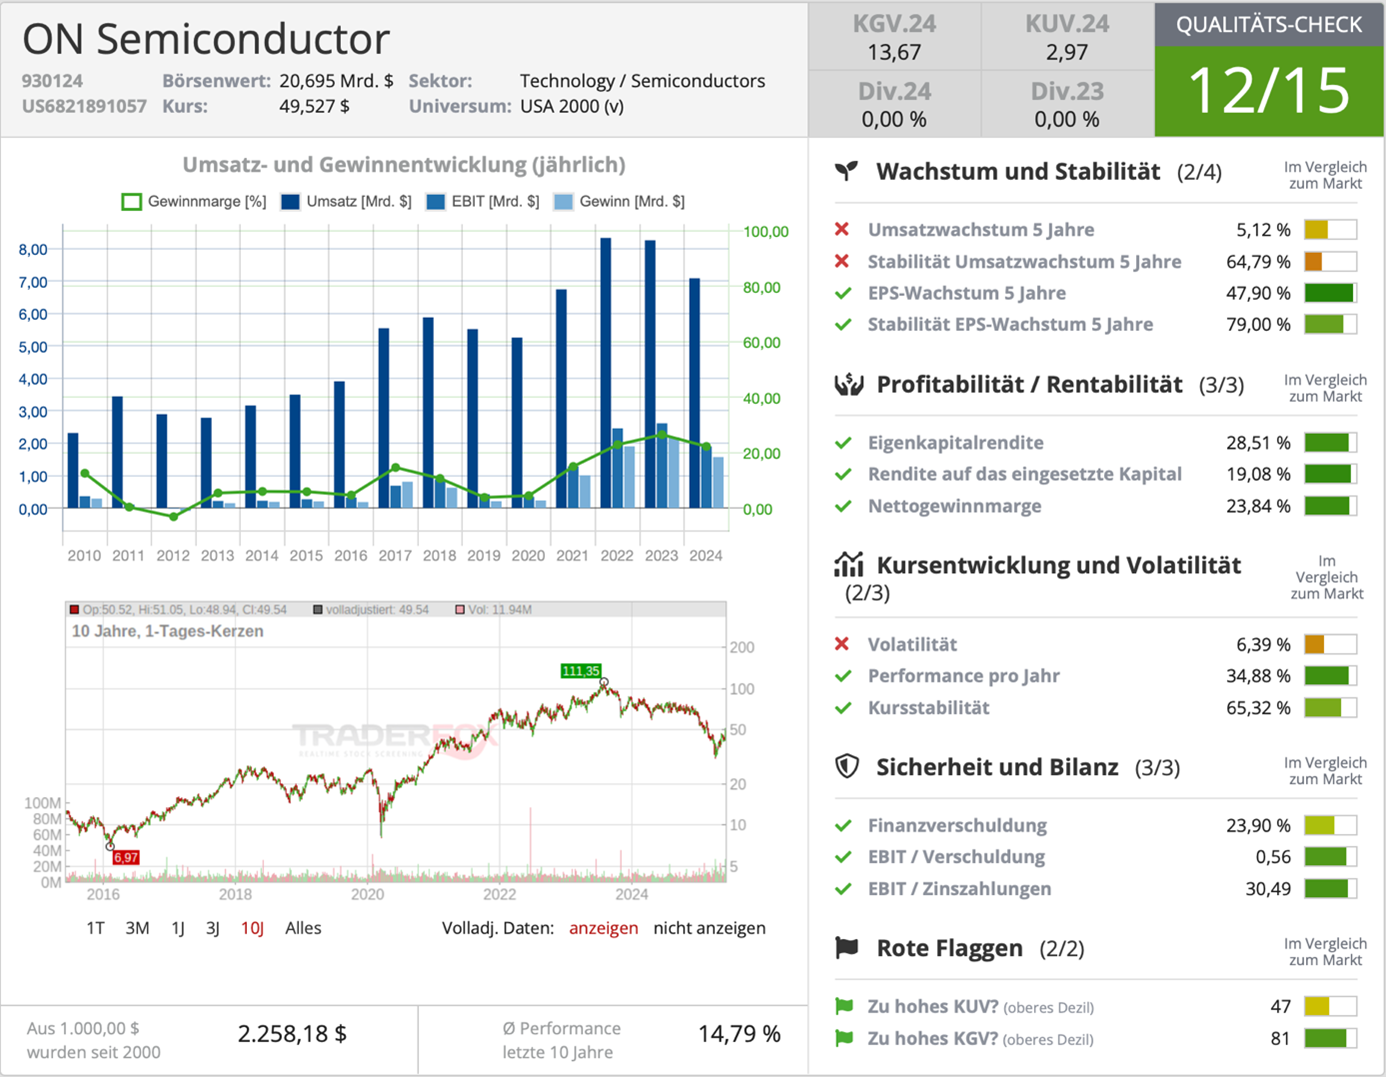
Task: Click the 6,97 low price marker
Action: (126, 858)
